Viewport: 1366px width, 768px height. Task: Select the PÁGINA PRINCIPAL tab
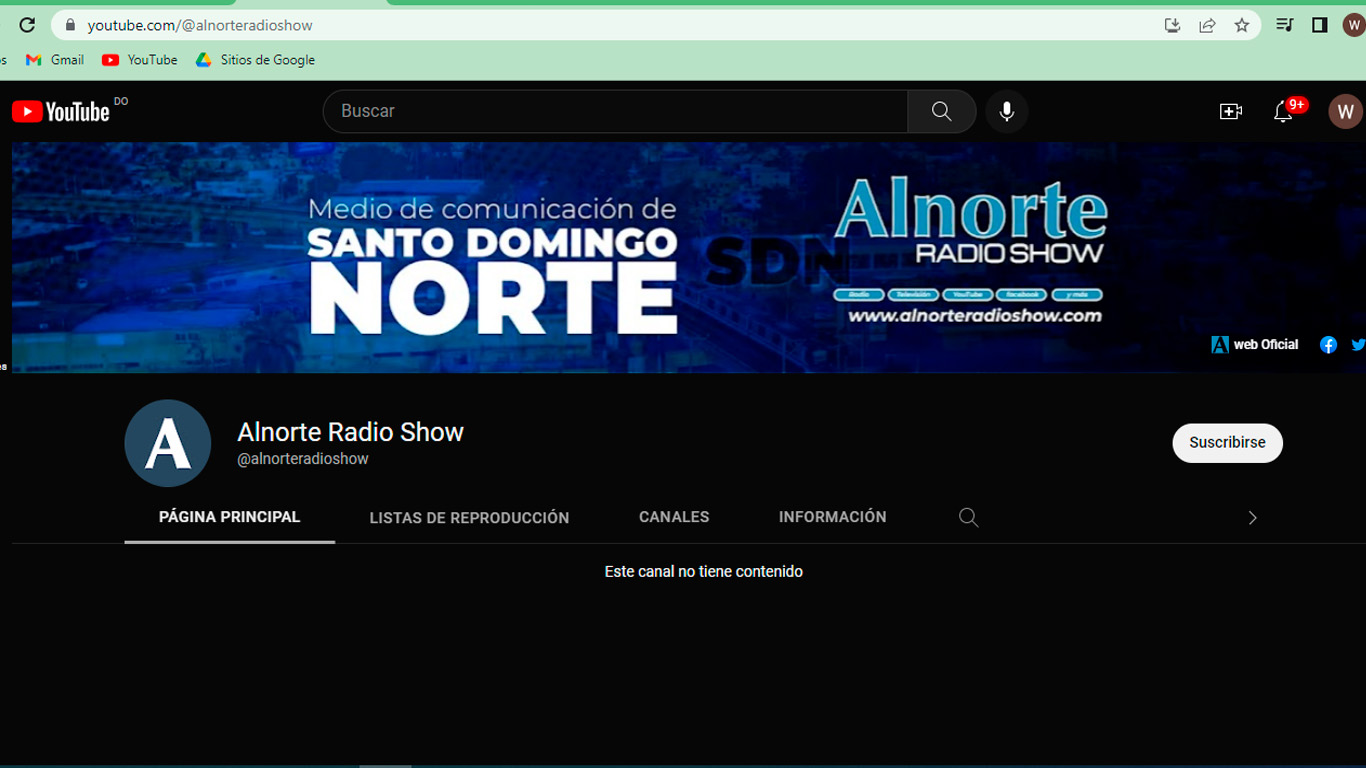(x=229, y=517)
